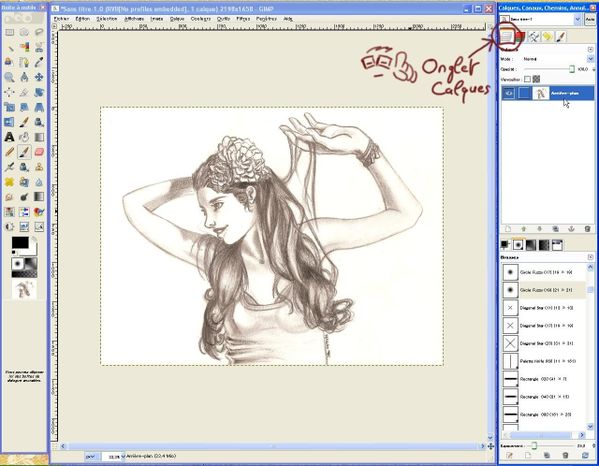Open the image menu triangle at ruler corner
The image size is (599, 466).
click(x=54, y=26)
